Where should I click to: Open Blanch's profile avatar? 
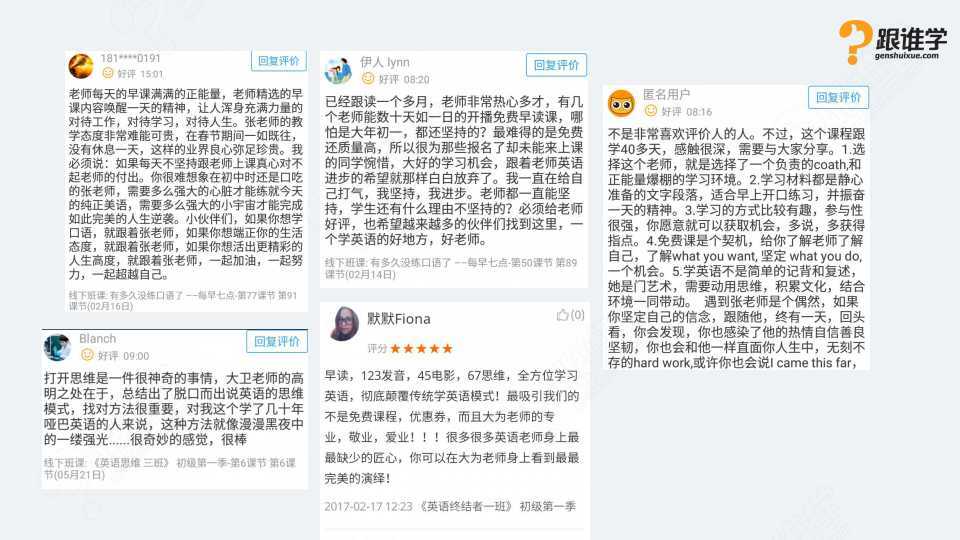(58, 348)
